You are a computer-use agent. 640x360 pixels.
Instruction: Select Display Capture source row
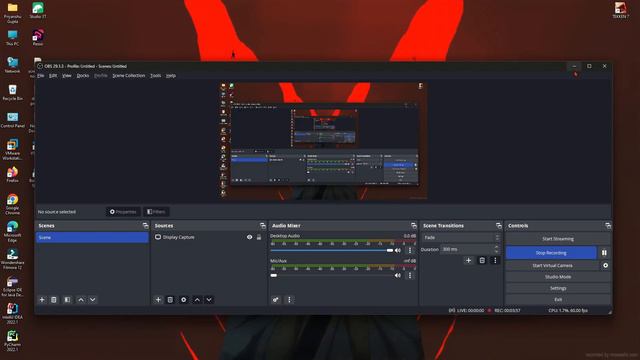(209, 237)
